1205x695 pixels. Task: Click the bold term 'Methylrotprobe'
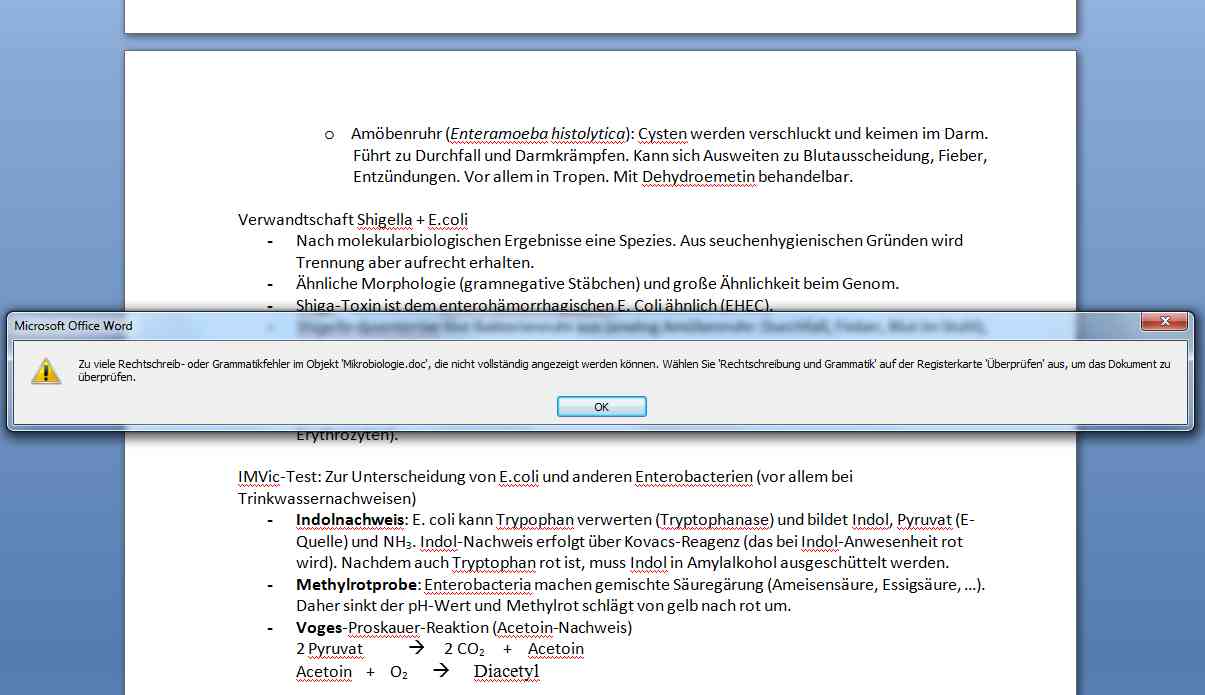point(355,584)
